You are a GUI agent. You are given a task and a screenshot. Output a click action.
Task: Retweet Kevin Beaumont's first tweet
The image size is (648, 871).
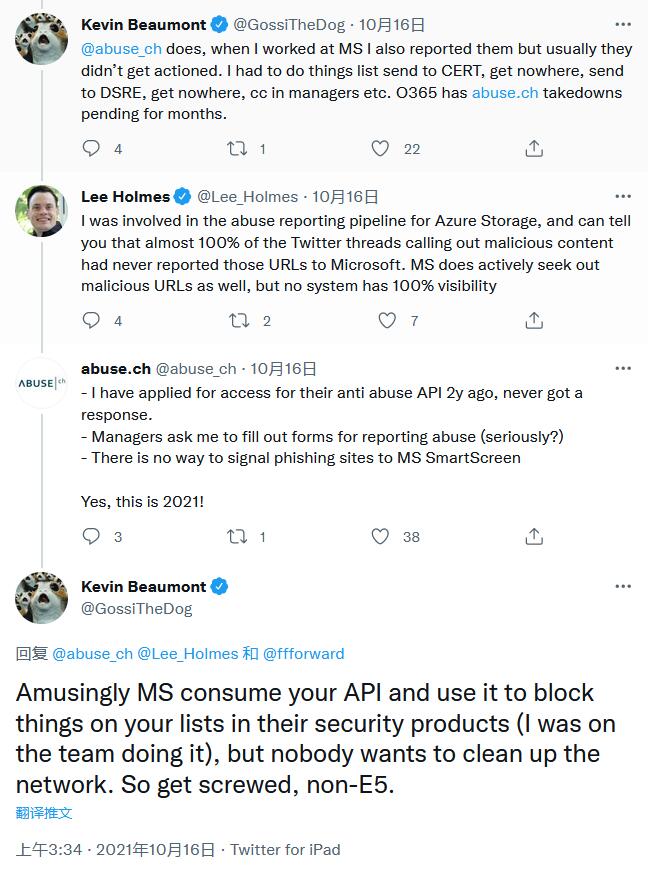tap(238, 148)
